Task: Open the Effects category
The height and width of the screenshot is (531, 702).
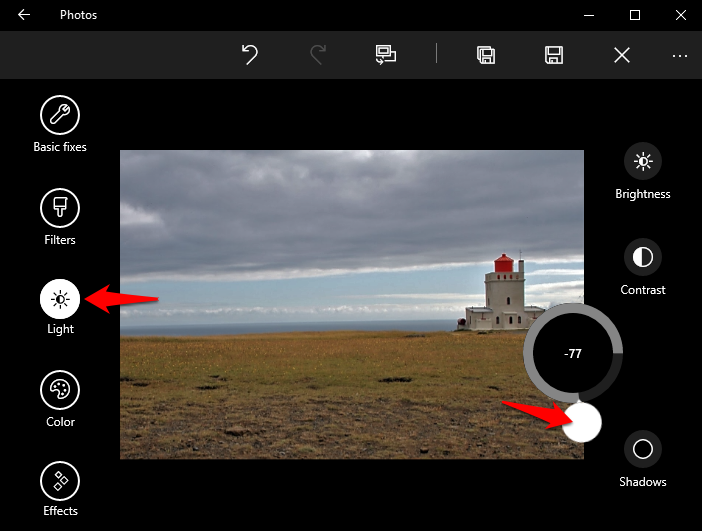Action: point(60,481)
